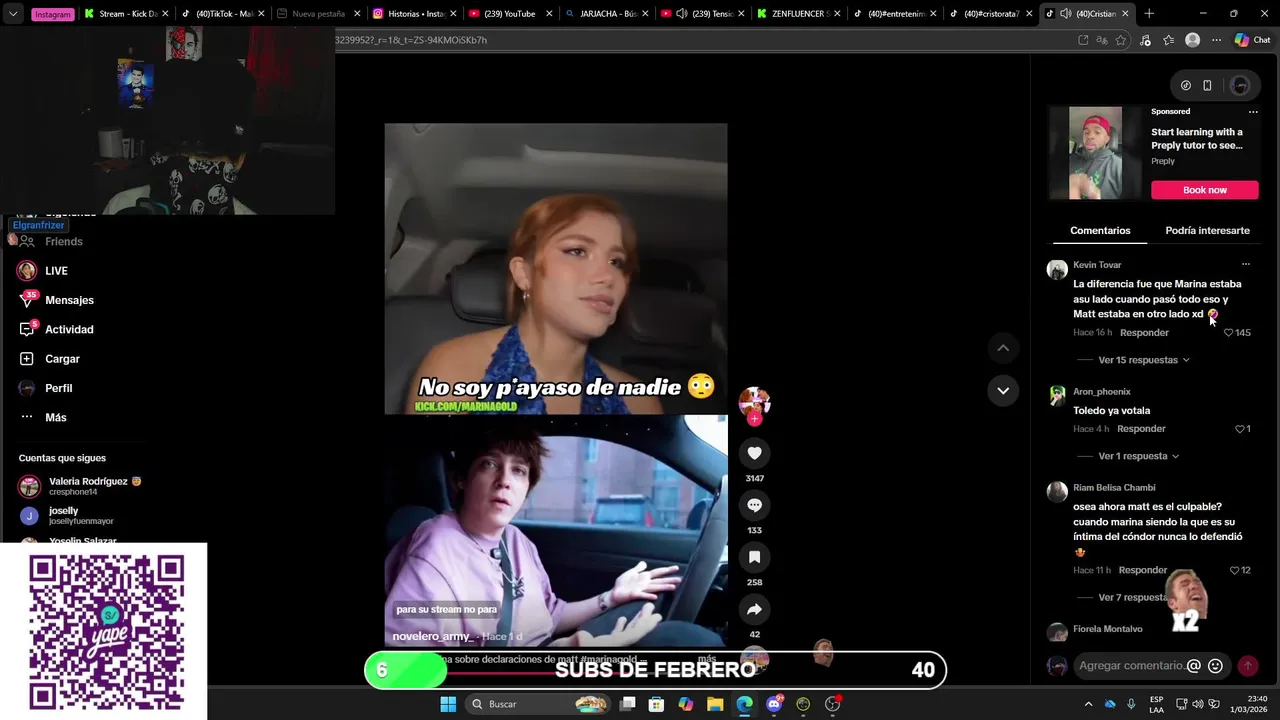Screen dimensions: 1280x720
Task: Open Windows Start menu
Action: 448,704
